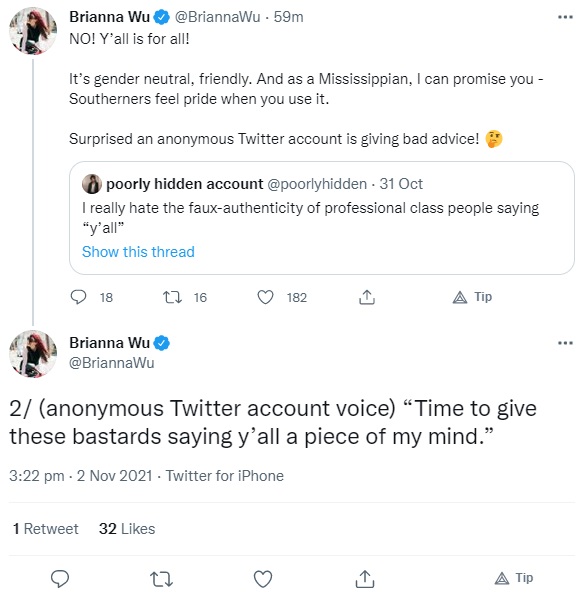The image size is (586, 598).
Task: Open the poorly hidden account avatar
Action: click(x=92, y=184)
